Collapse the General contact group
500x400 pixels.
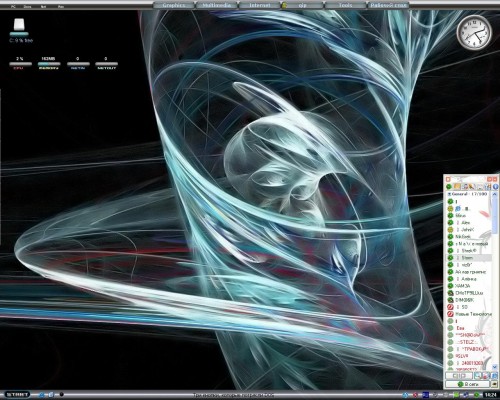click(x=450, y=194)
